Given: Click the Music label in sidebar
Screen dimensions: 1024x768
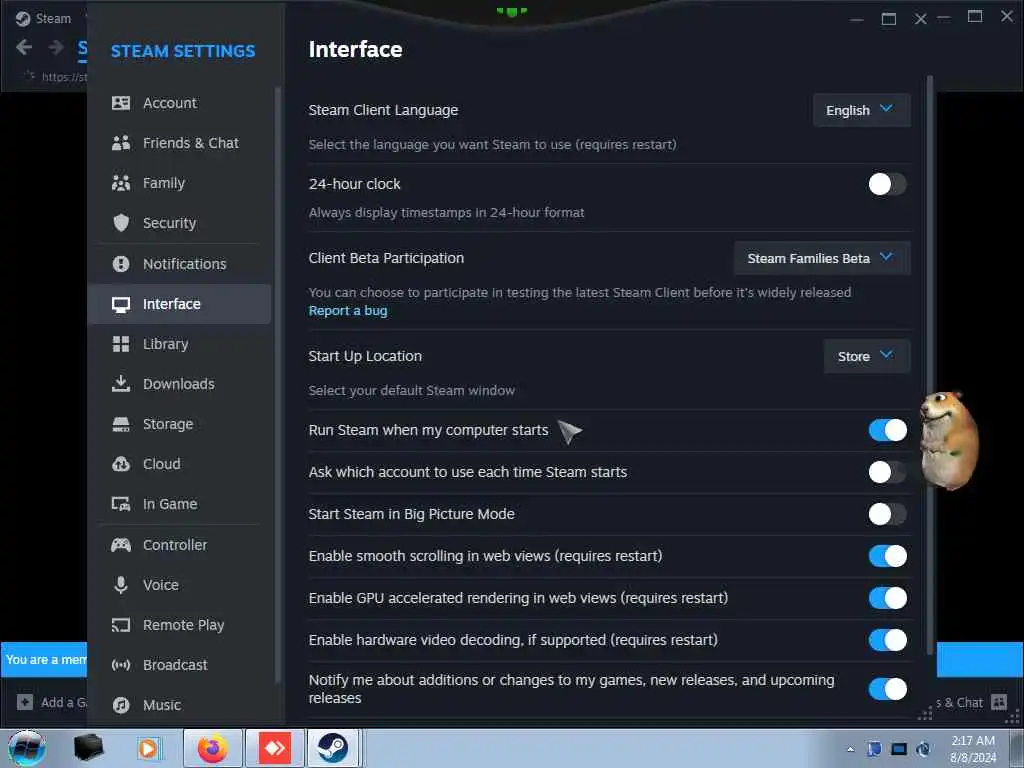Looking at the screenshot, I should pyautogui.click(x=162, y=705).
